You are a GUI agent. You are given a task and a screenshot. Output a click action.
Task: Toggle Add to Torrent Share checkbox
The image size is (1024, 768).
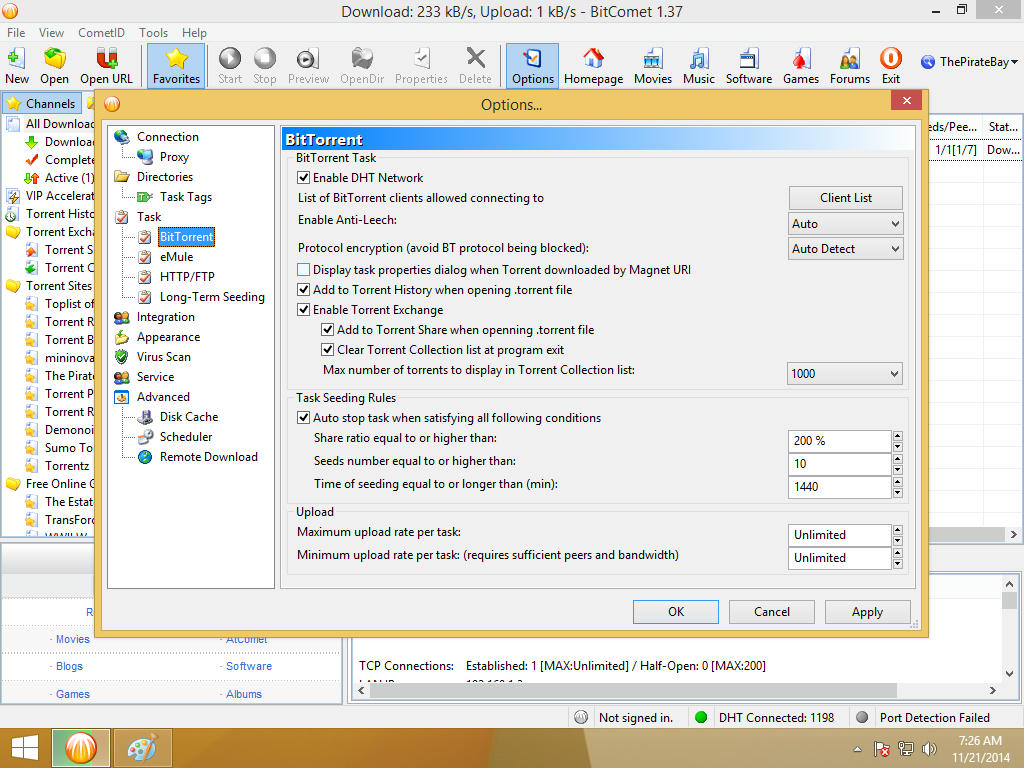tap(327, 330)
